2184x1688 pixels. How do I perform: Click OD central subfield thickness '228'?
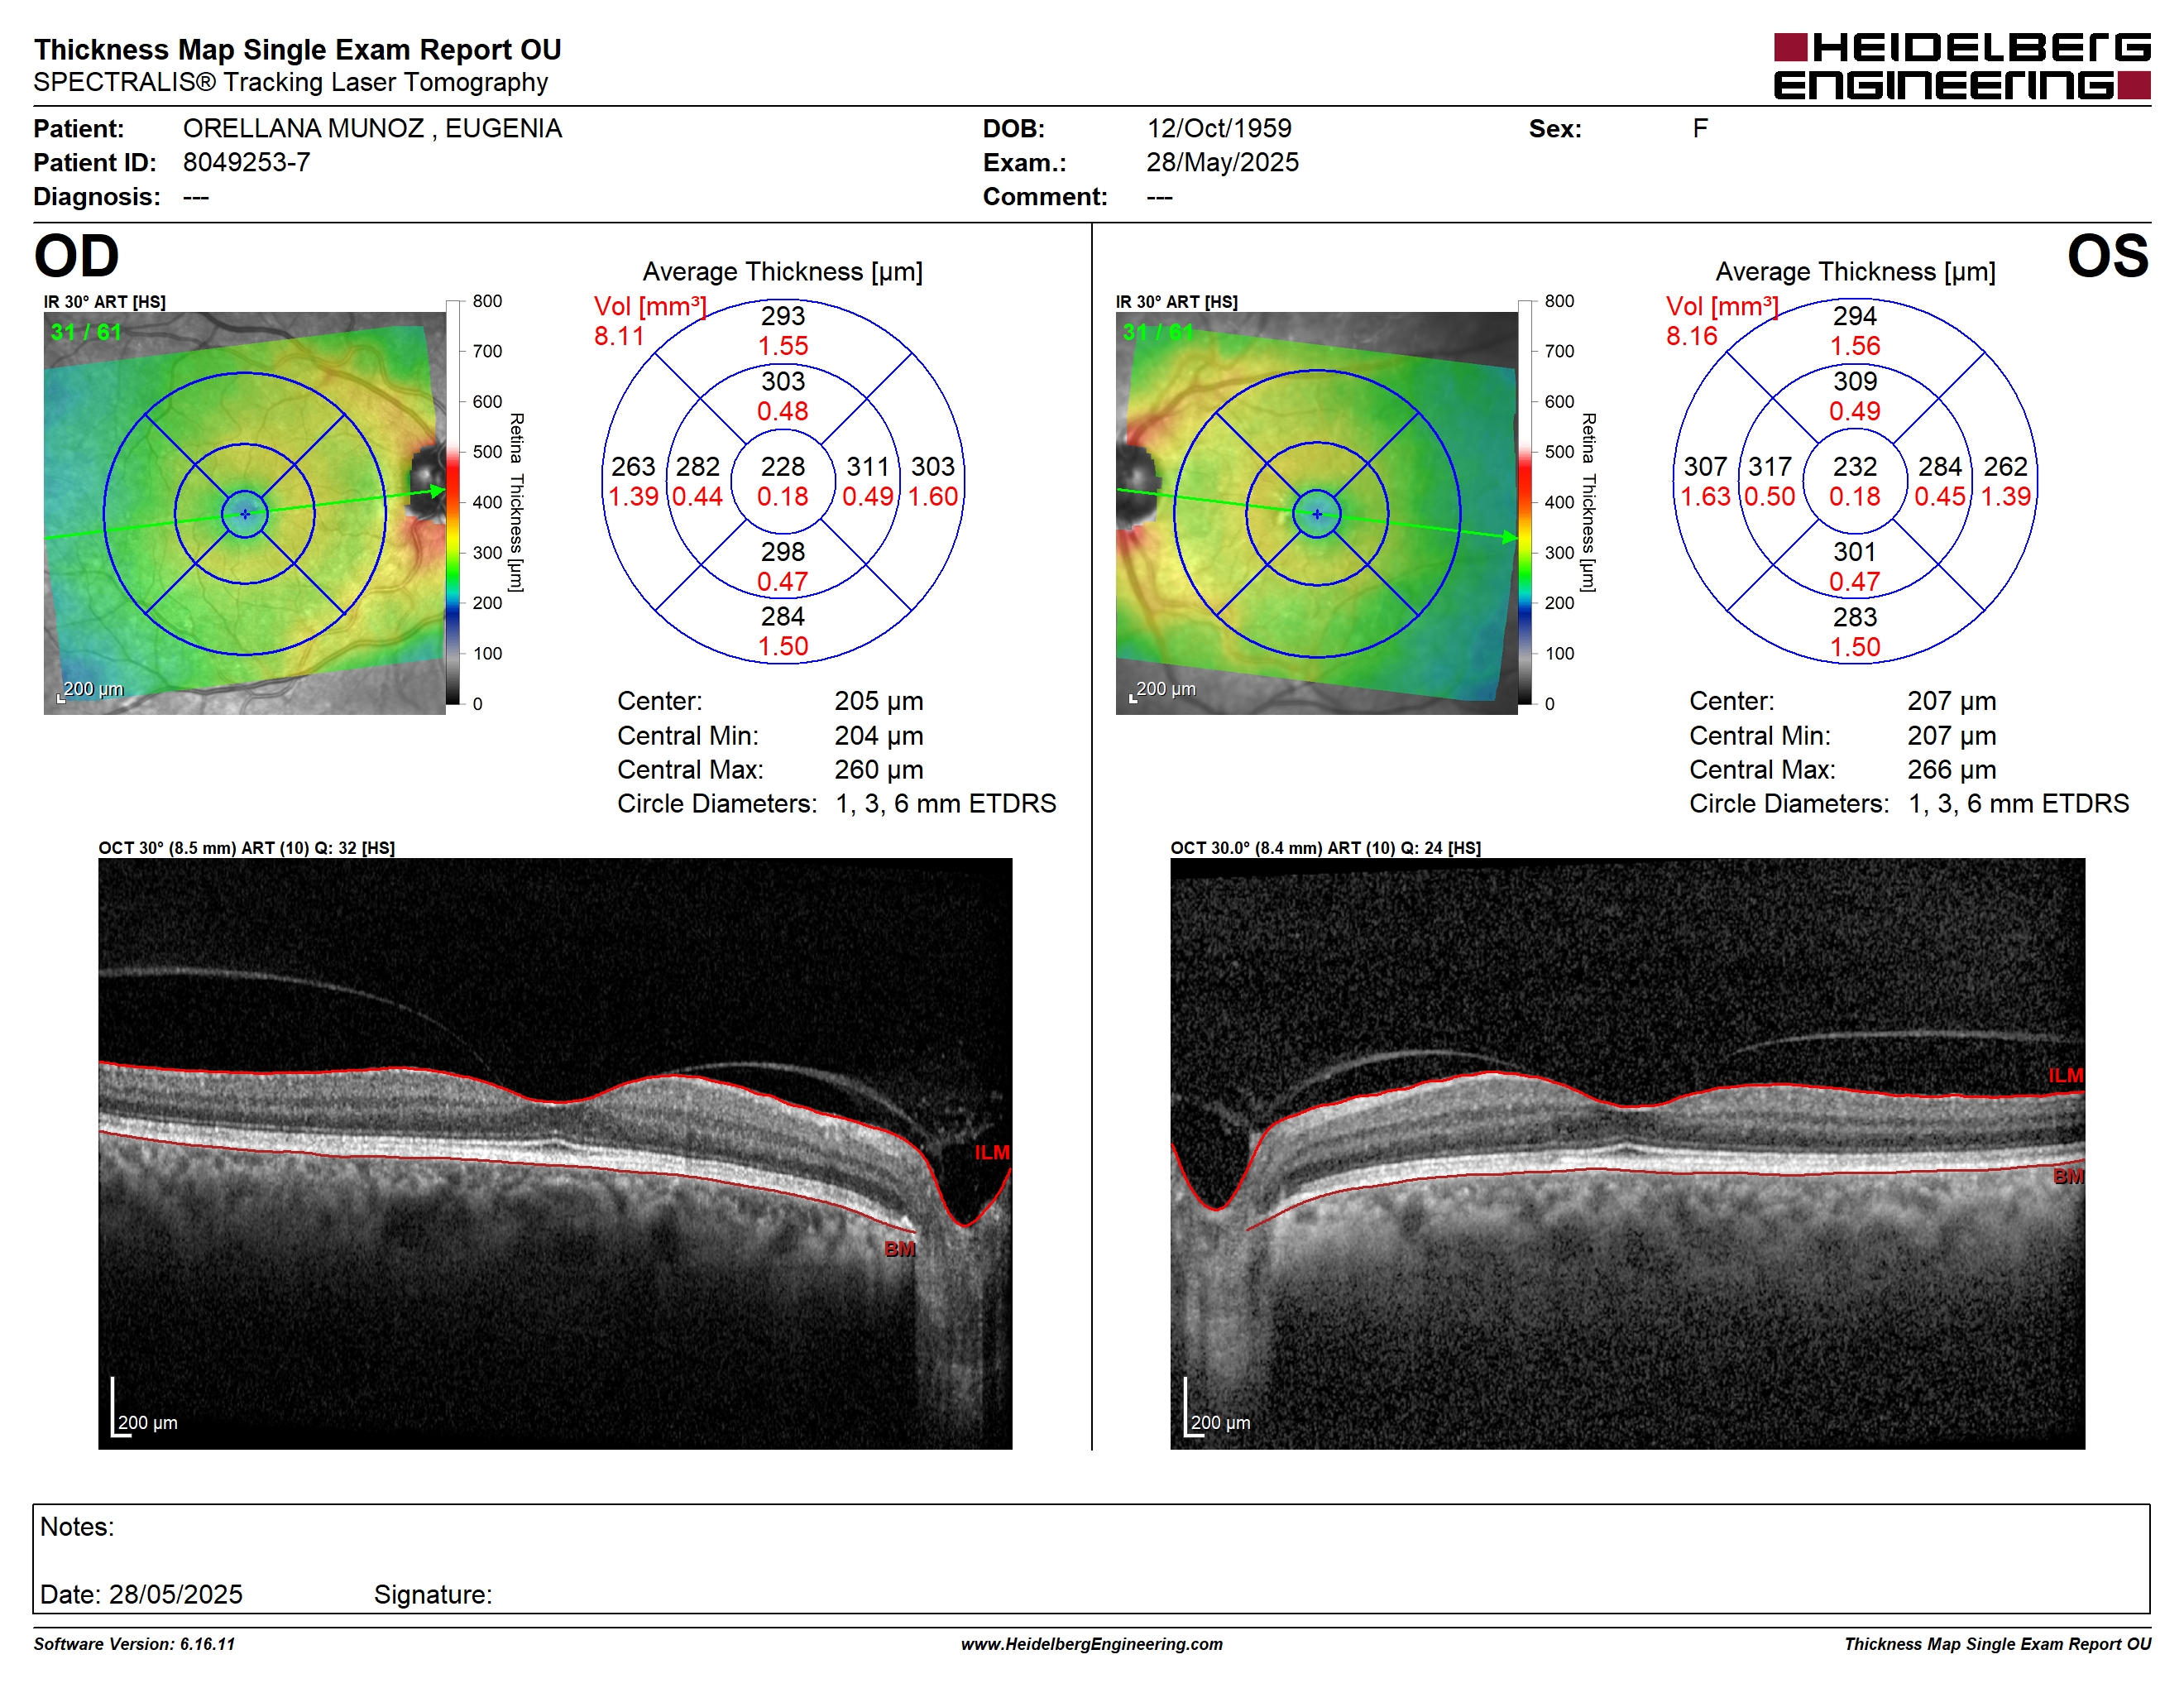tap(782, 466)
